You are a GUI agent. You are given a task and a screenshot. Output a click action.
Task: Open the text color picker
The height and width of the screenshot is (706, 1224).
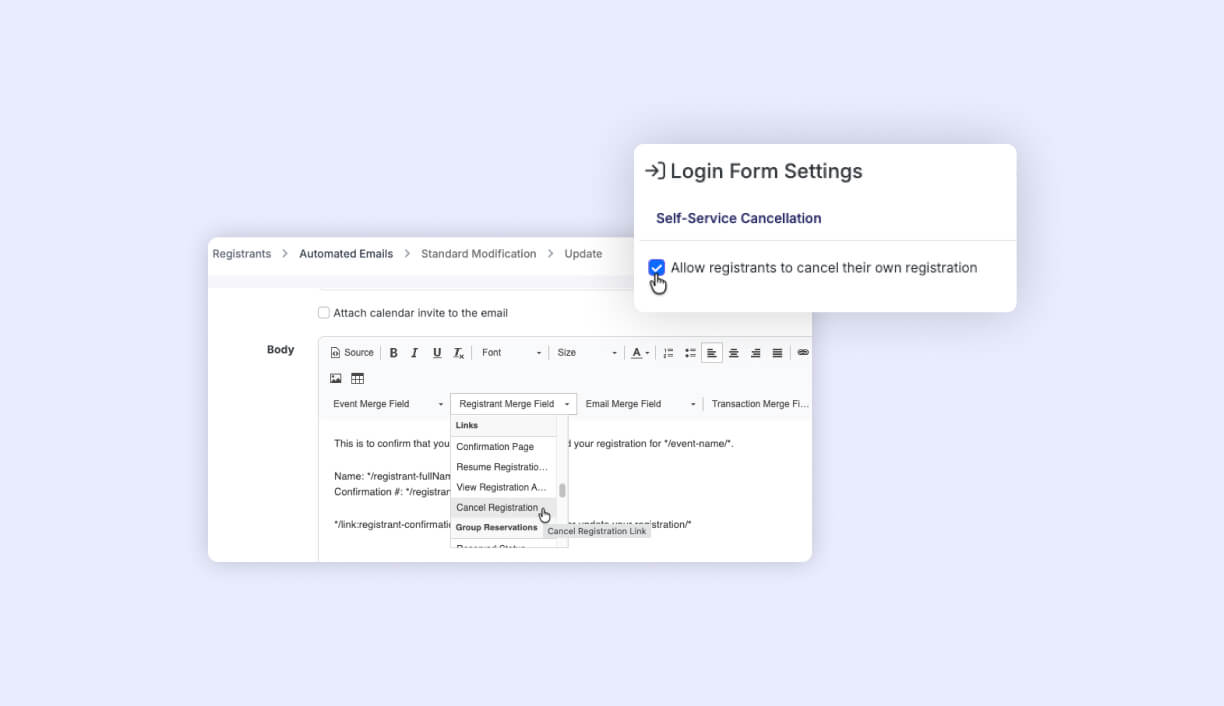pyautogui.click(x=640, y=353)
